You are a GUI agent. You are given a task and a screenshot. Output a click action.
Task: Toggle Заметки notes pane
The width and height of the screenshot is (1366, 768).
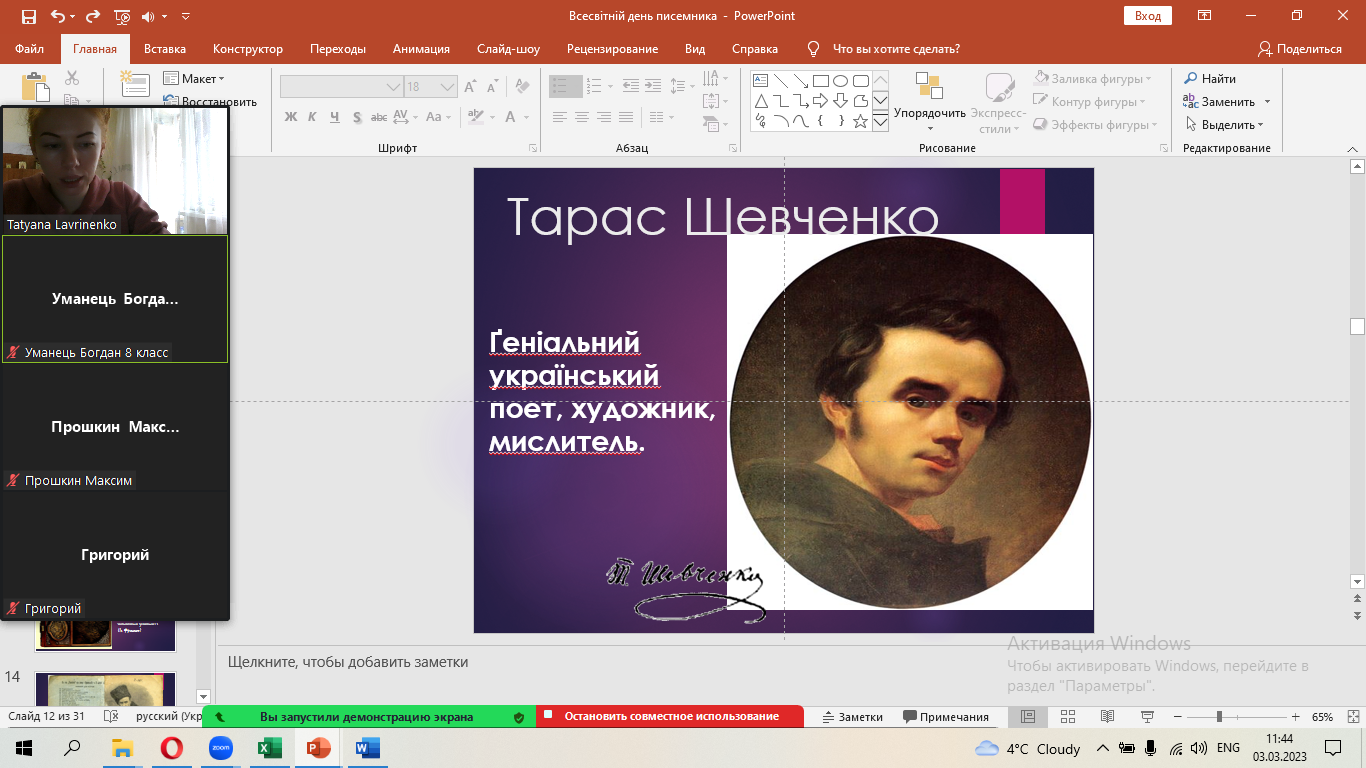[x=853, y=717]
